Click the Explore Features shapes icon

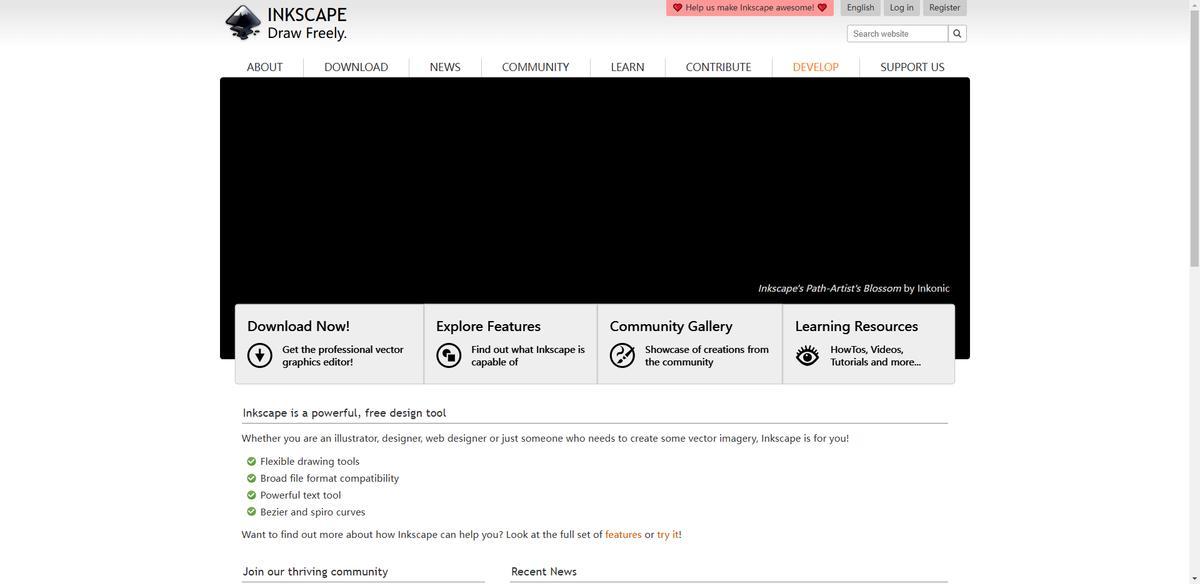[x=449, y=355]
